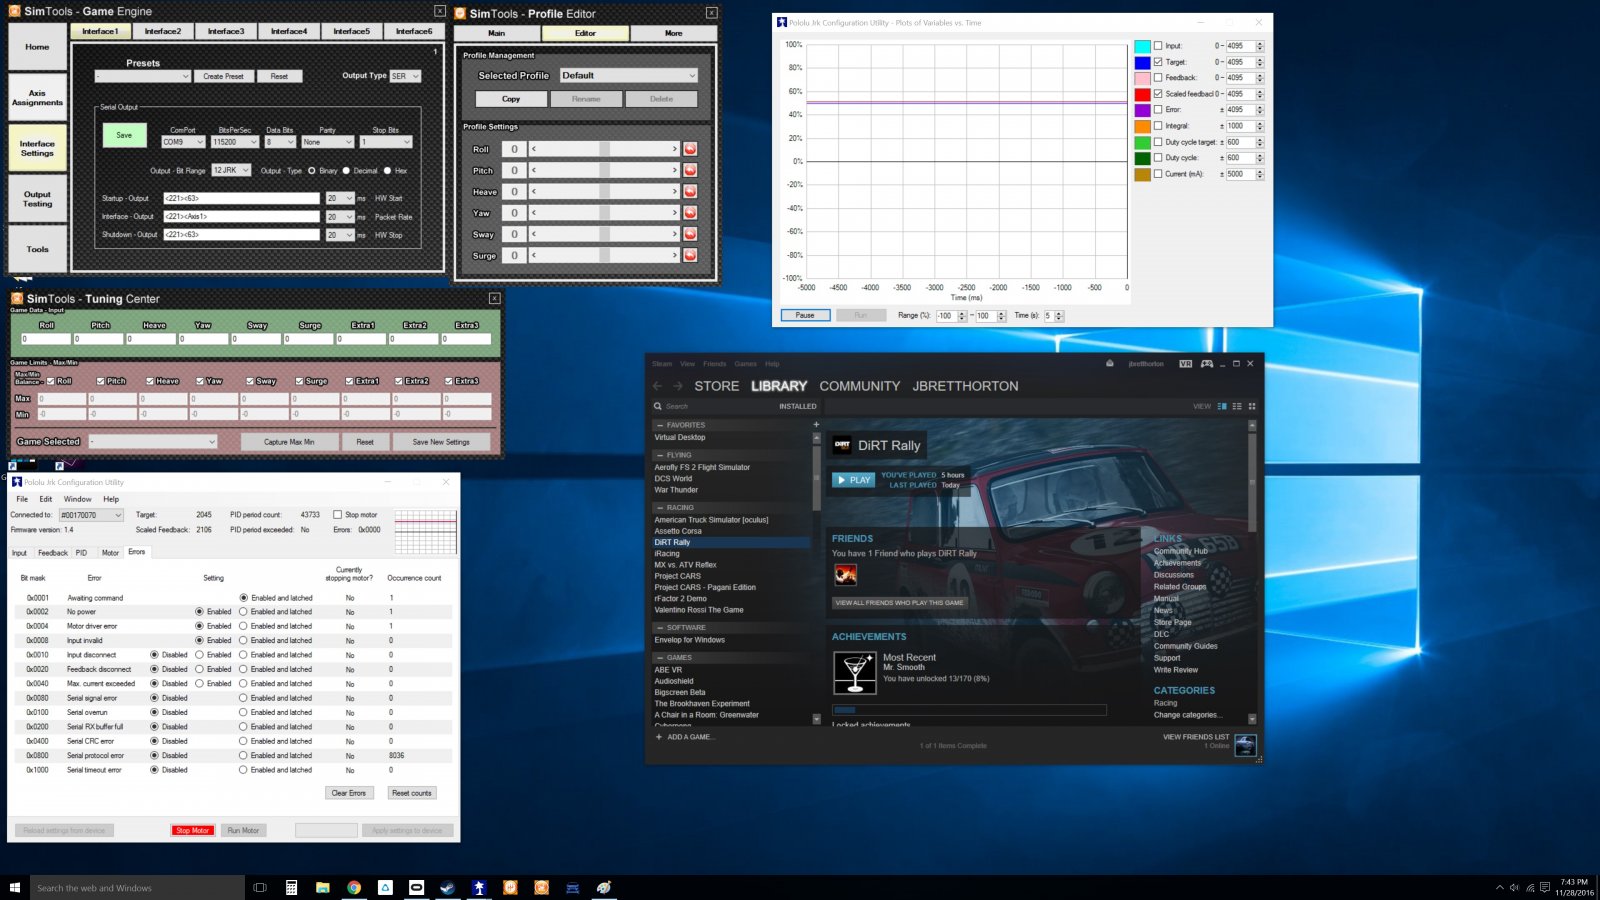1600x900 pixels.
Task: Click the red reset icon beside Heave slider
Action: pyautogui.click(x=690, y=192)
